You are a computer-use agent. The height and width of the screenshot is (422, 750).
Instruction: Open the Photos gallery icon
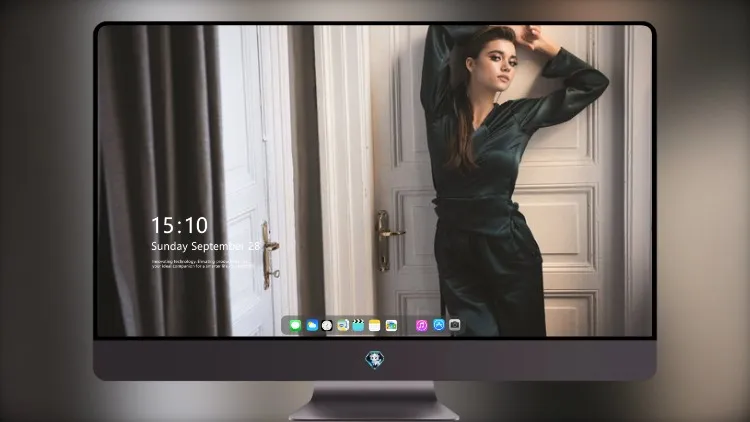[x=391, y=325]
